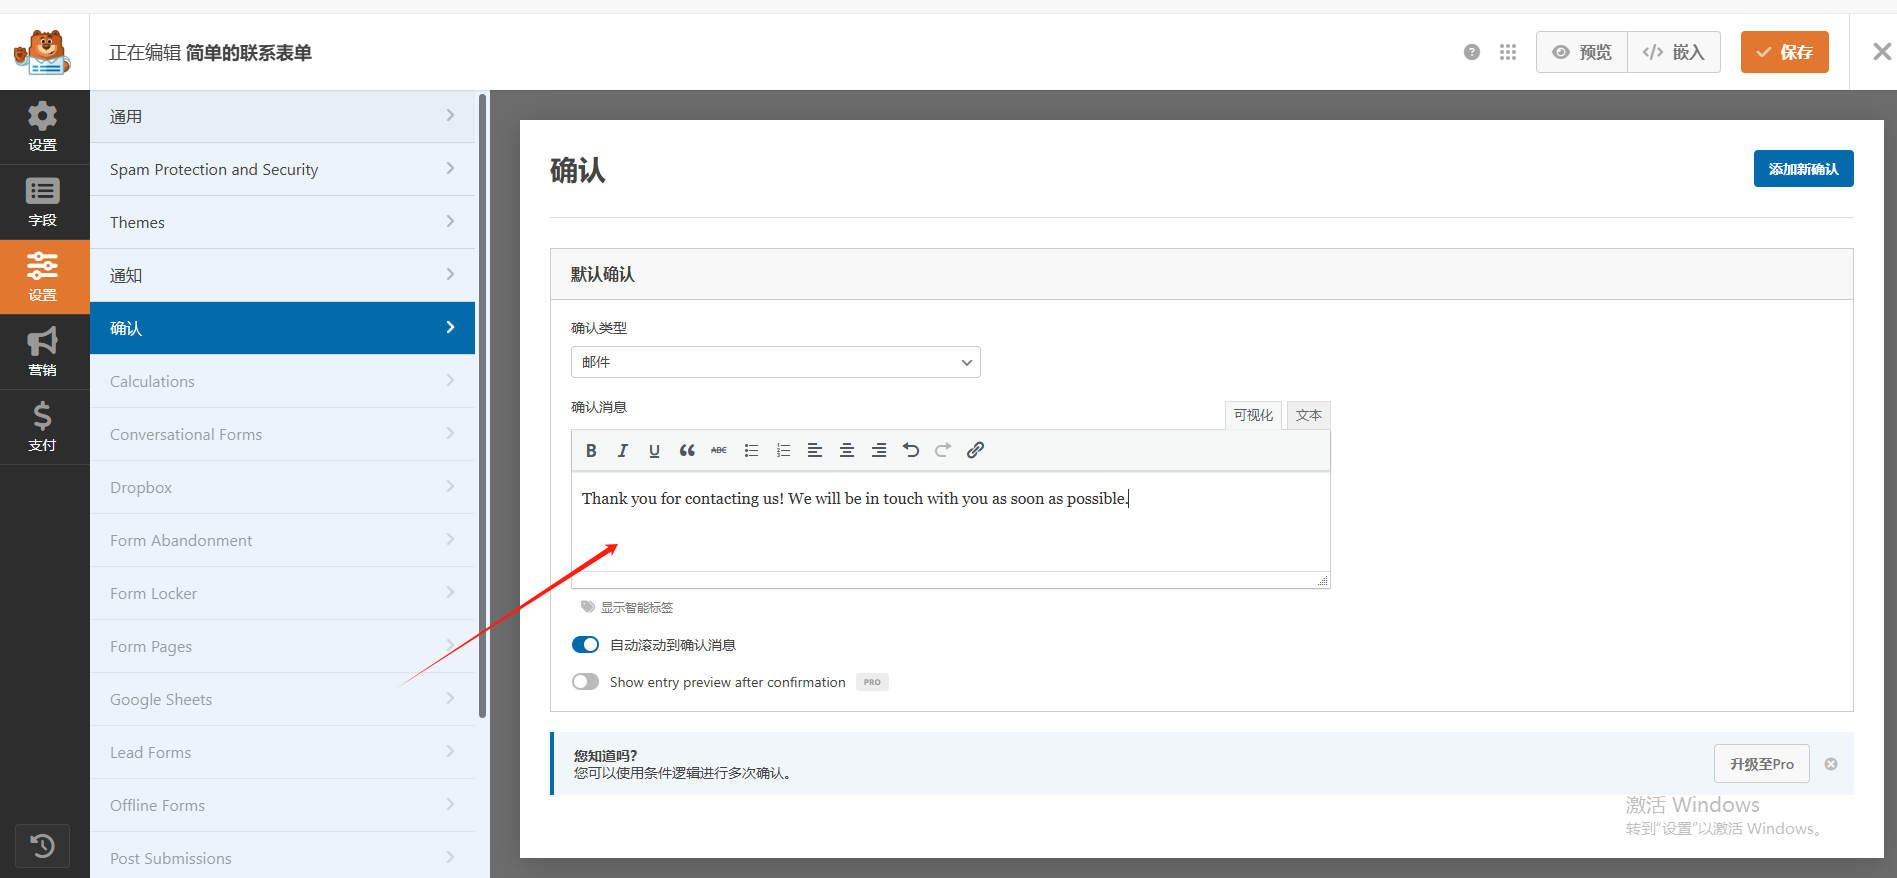Screen dimensions: 1897x878
Task: Open the revisions history clock icon
Action: 42,846
